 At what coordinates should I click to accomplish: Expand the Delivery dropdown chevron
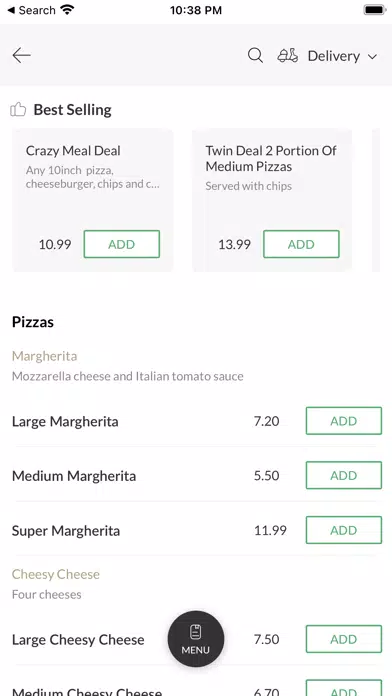click(372, 56)
